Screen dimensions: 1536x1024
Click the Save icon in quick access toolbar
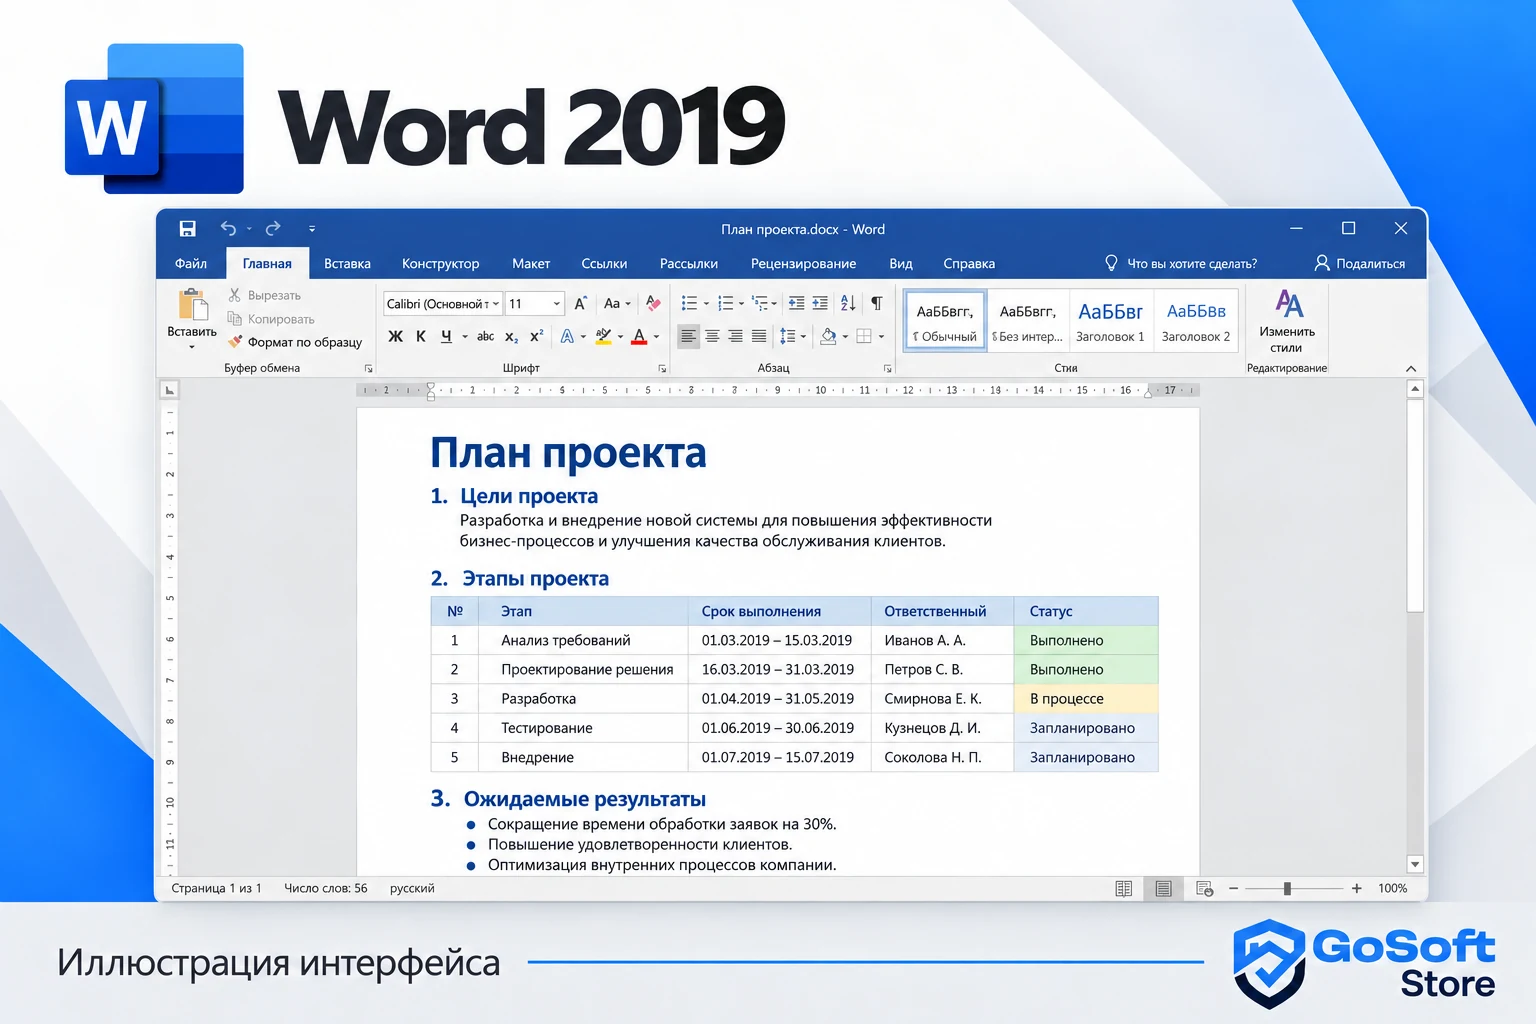(x=187, y=229)
